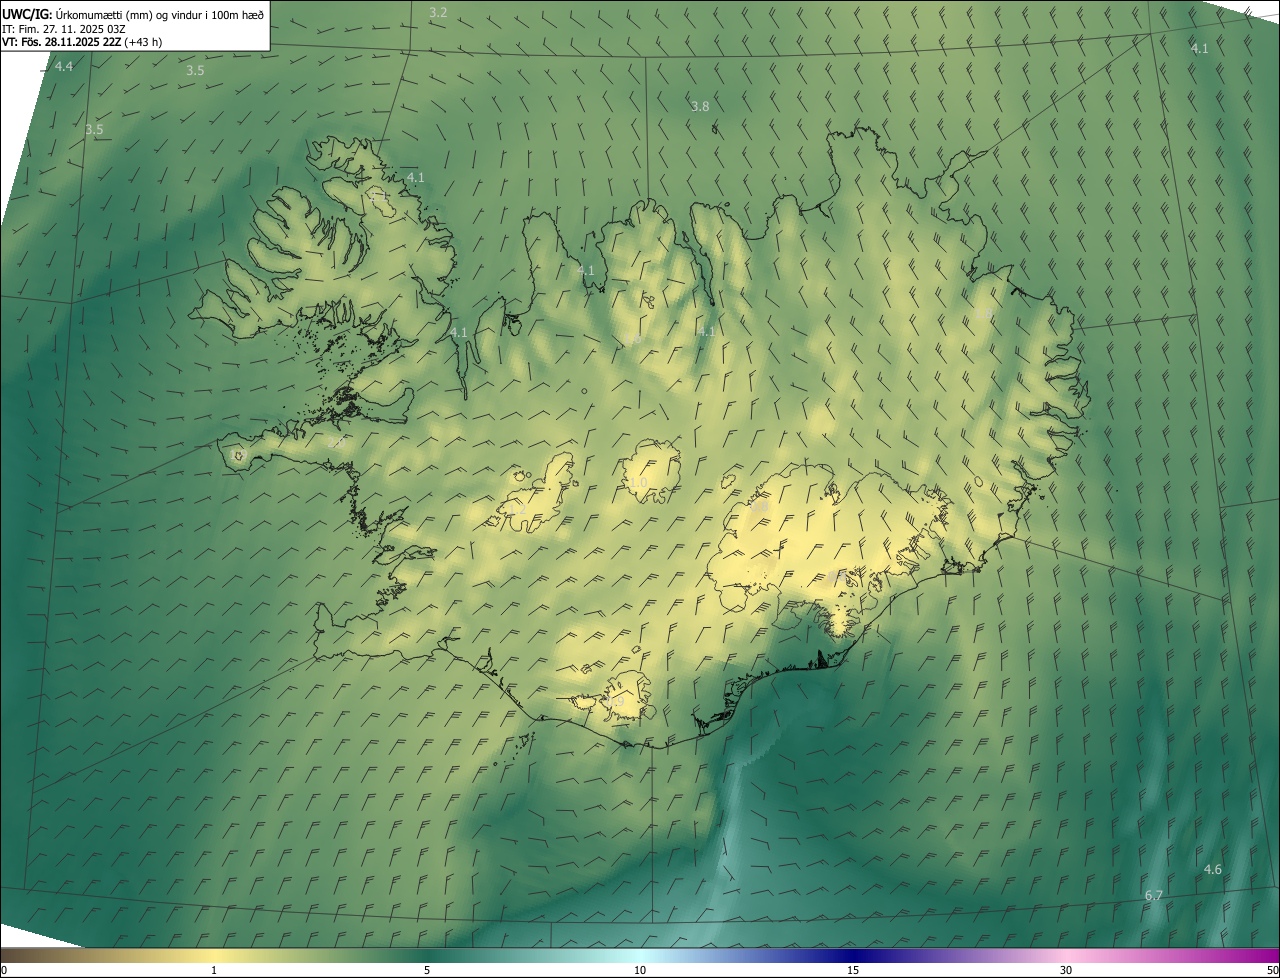Image resolution: width=1280 pixels, height=978 pixels.
Task: Click the '0.9' value label on the southern glacier
Action: 614,703
